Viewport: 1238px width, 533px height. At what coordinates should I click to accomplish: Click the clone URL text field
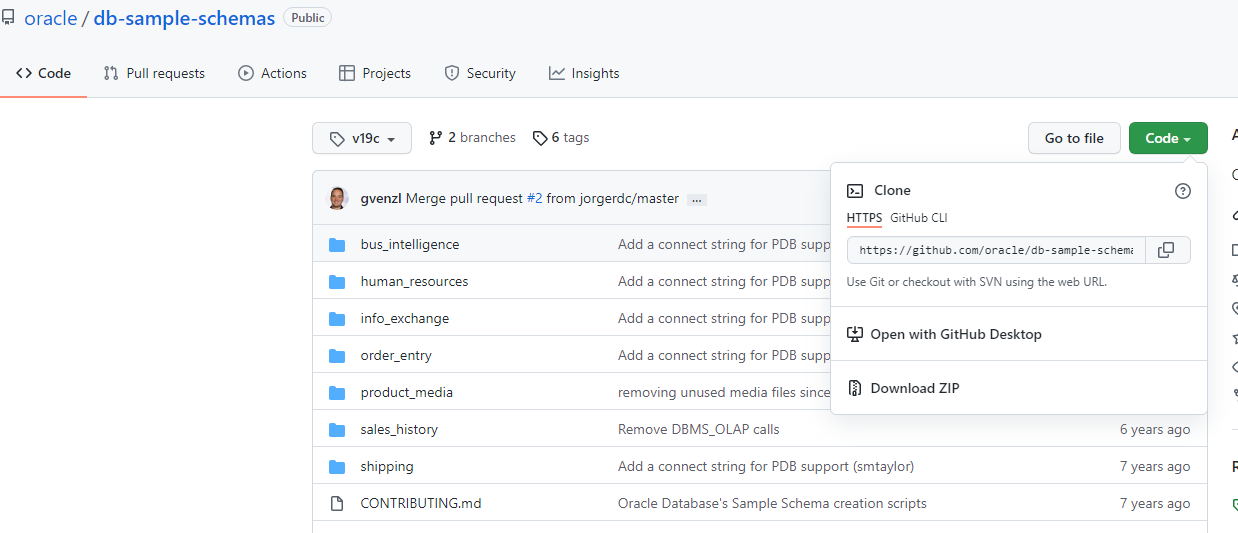[x=996, y=250]
